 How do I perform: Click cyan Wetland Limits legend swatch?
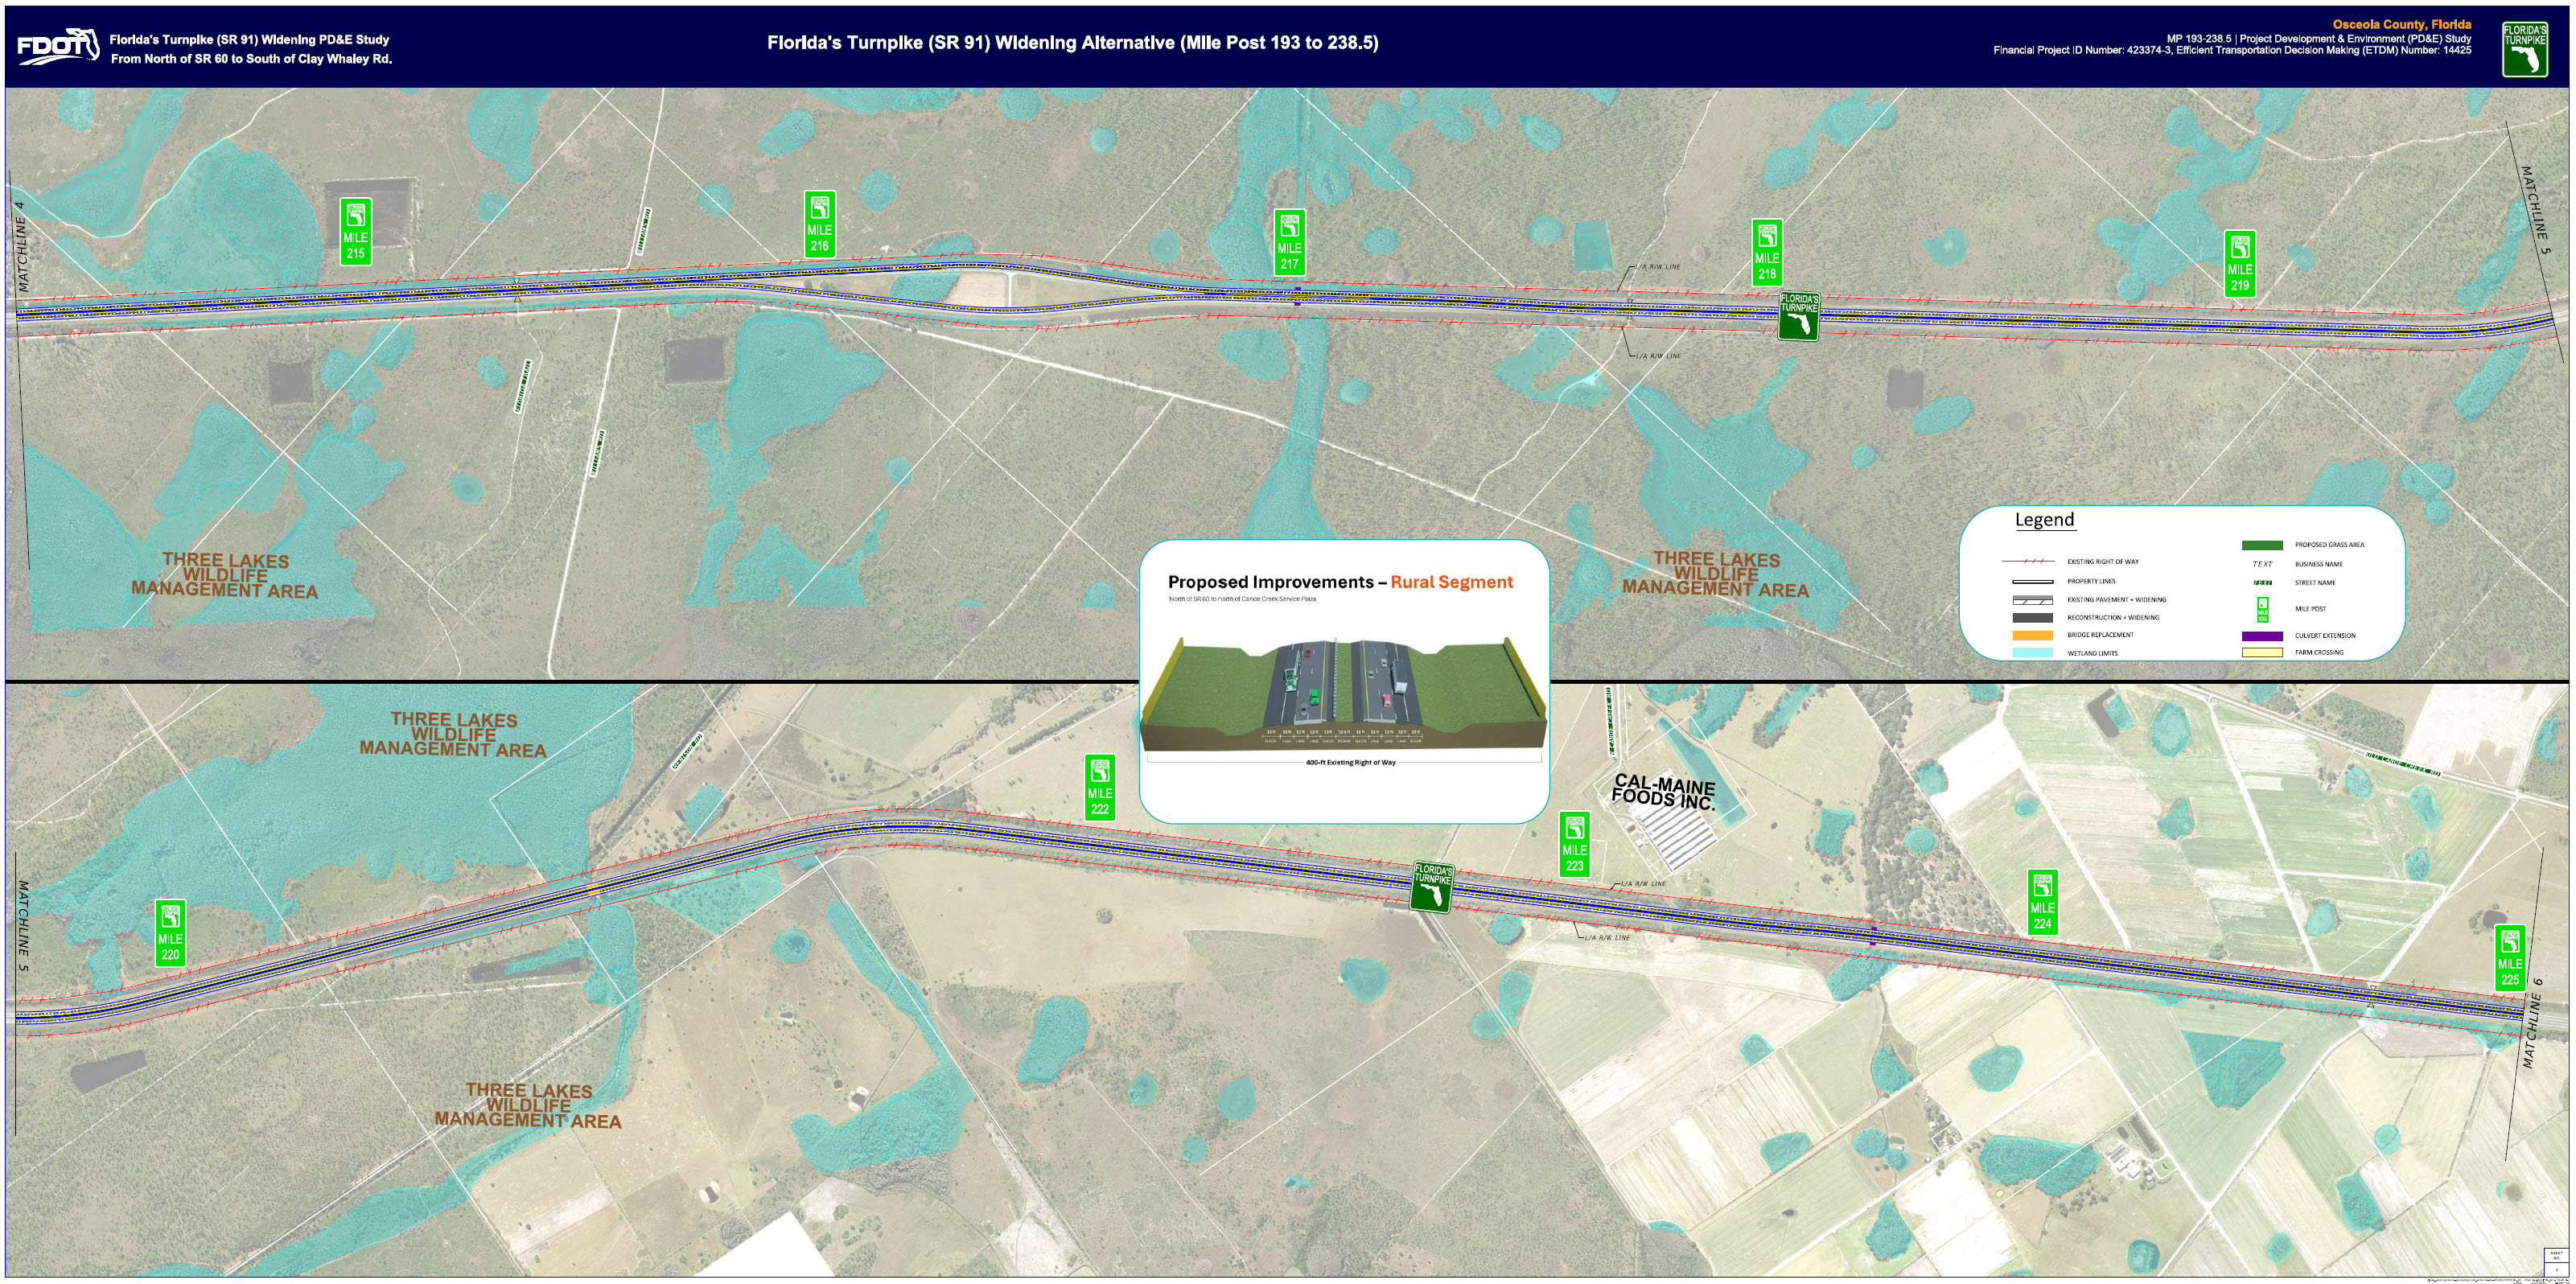(2032, 653)
